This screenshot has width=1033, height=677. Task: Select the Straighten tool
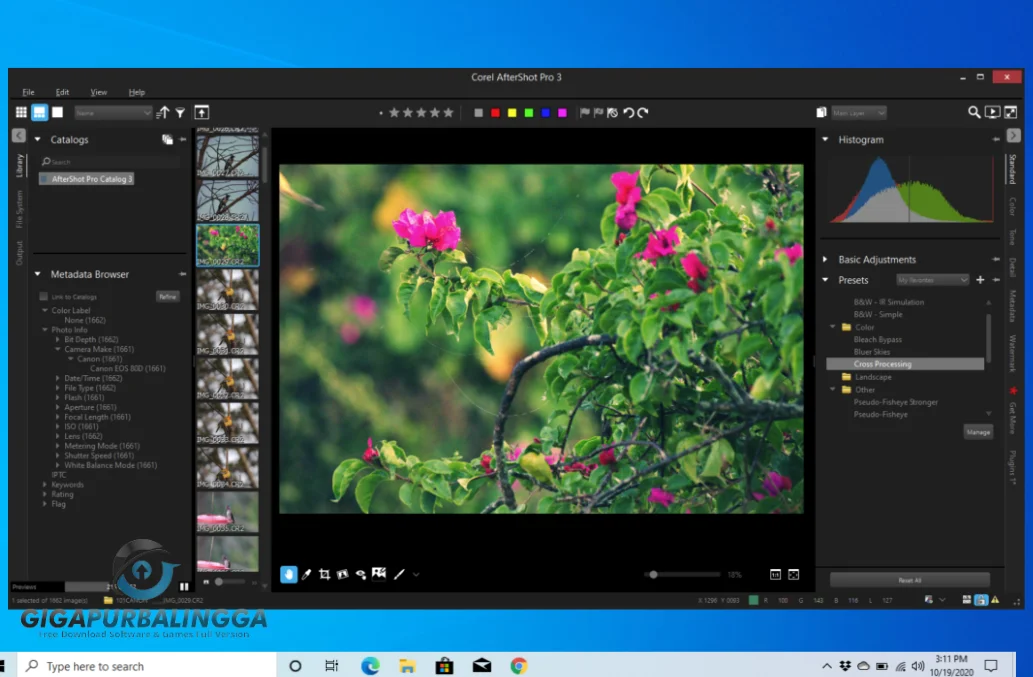click(343, 574)
